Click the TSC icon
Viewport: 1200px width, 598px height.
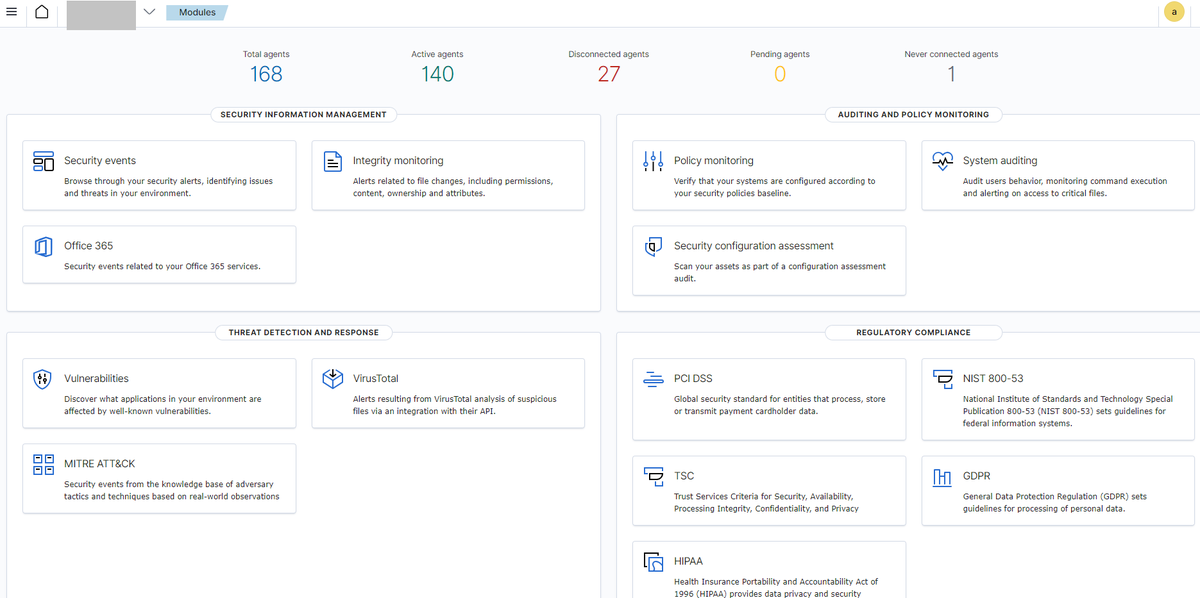(653, 476)
